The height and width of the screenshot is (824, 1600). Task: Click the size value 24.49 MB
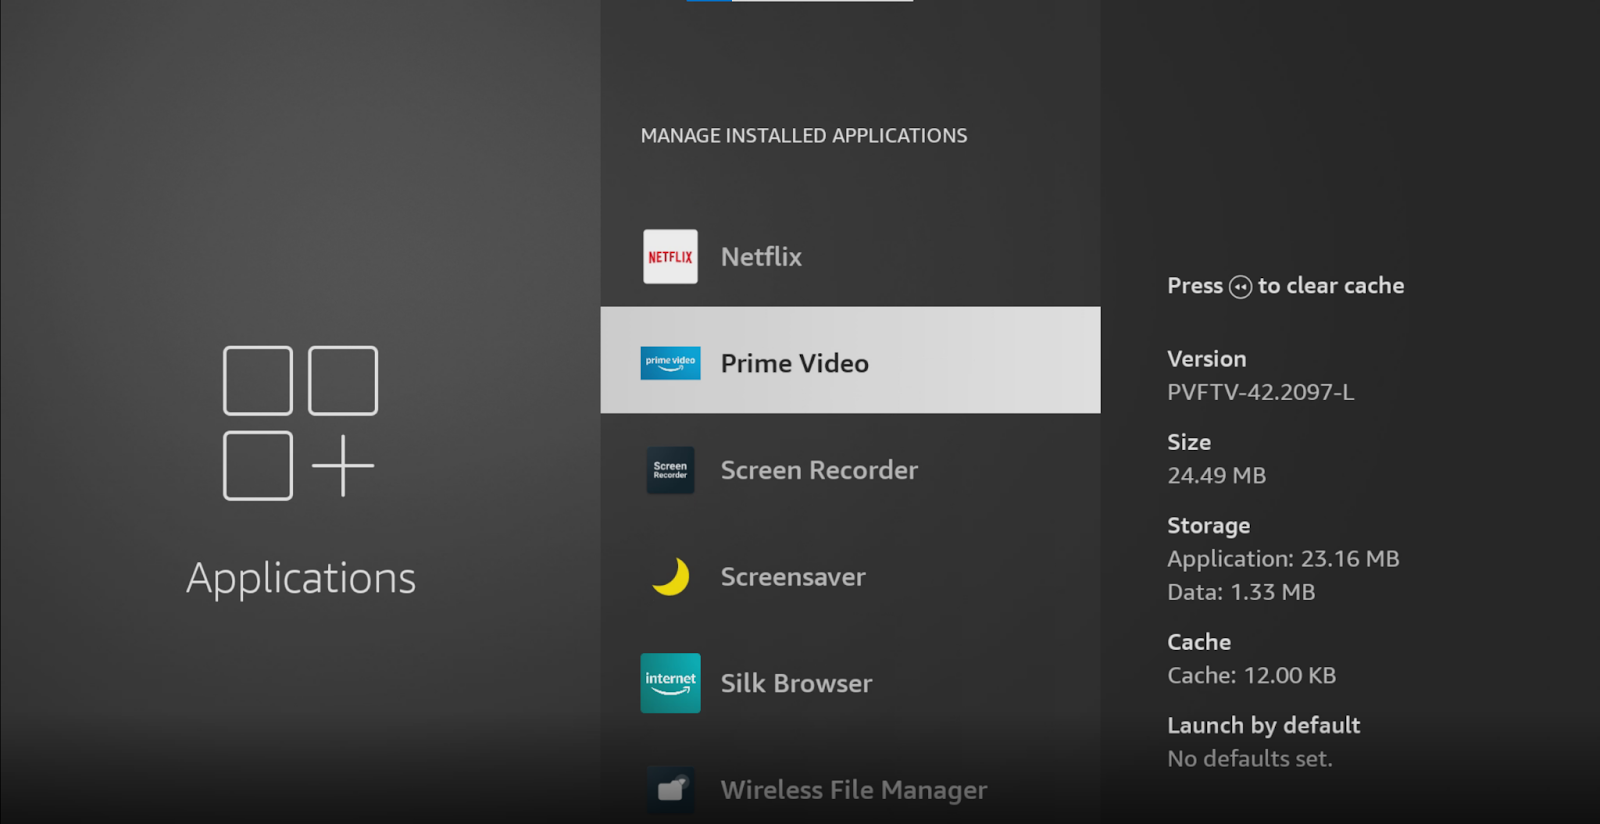point(1216,475)
